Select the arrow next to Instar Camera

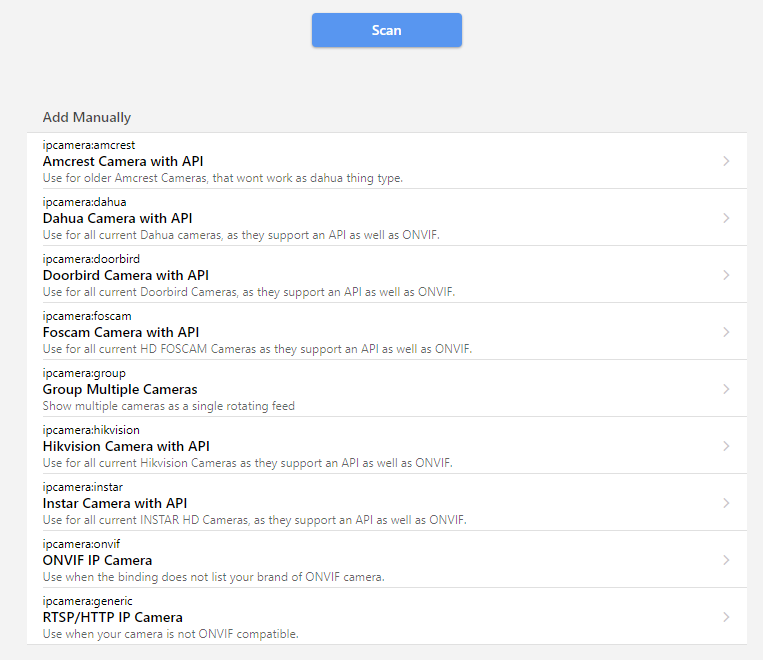[726, 503]
